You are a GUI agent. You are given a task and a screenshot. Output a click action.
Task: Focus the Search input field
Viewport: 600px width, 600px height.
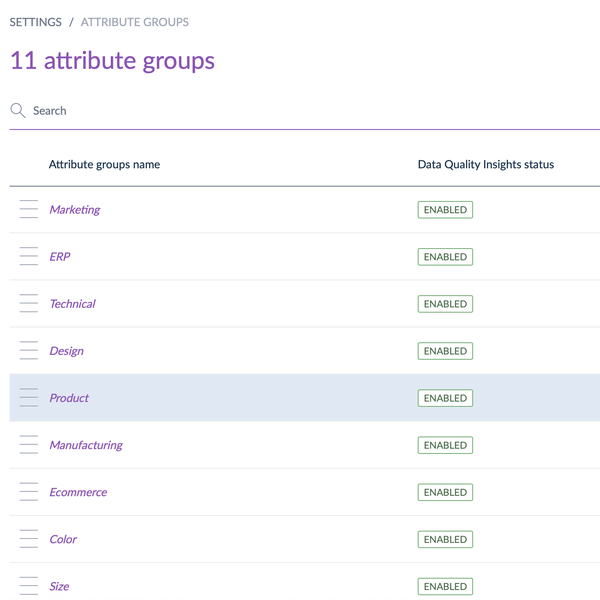coord(300,111)
